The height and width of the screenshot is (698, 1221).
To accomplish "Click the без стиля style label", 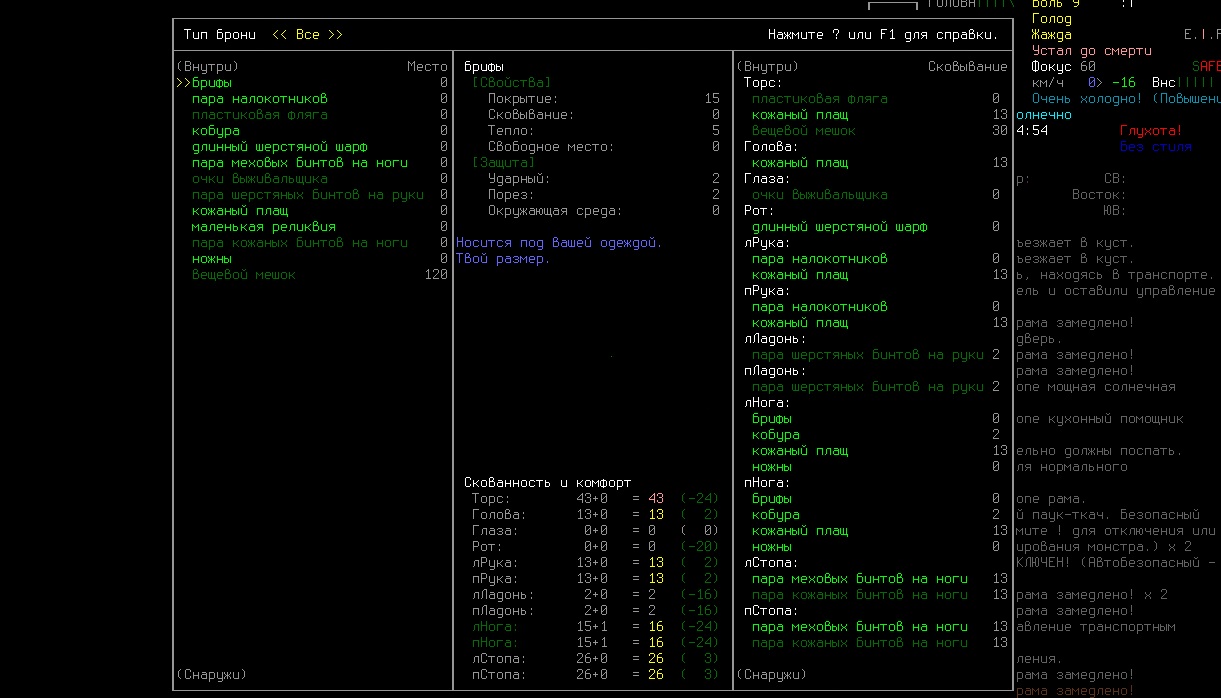I will coord(1156,146).
